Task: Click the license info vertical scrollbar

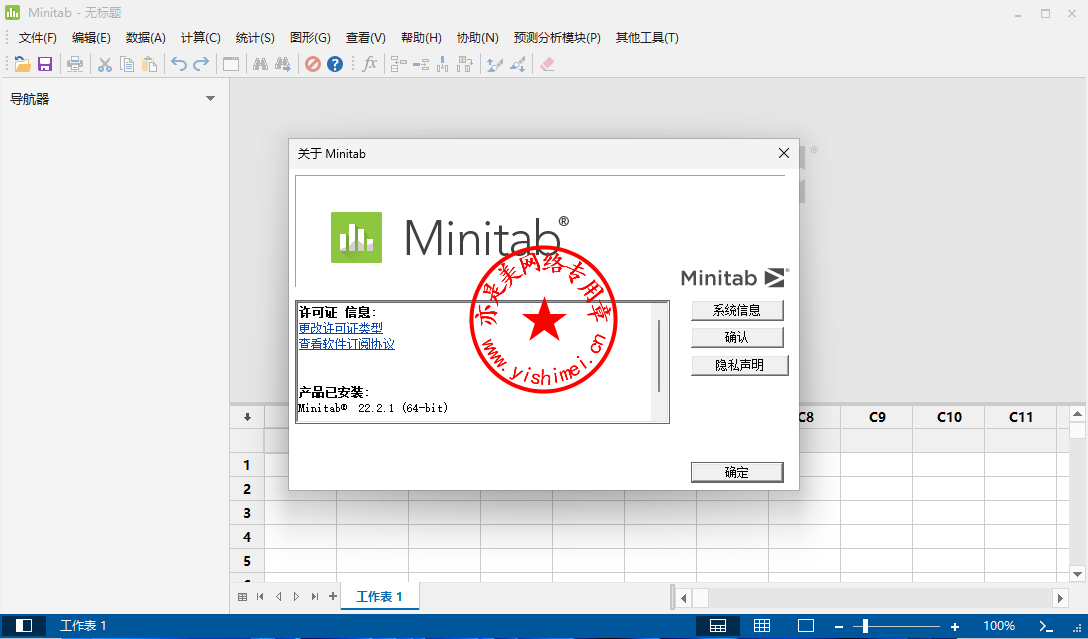Action: 658,357
